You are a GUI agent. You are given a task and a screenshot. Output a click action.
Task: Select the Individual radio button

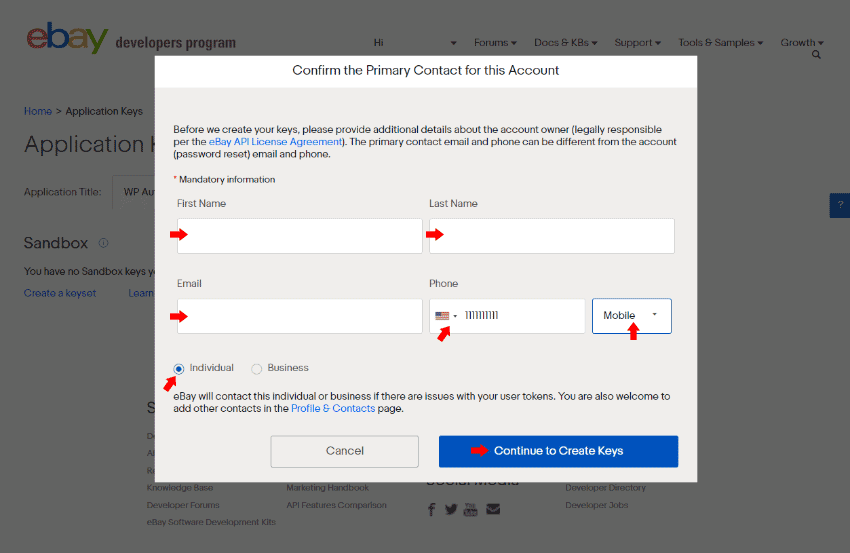[x=179, y=369]
